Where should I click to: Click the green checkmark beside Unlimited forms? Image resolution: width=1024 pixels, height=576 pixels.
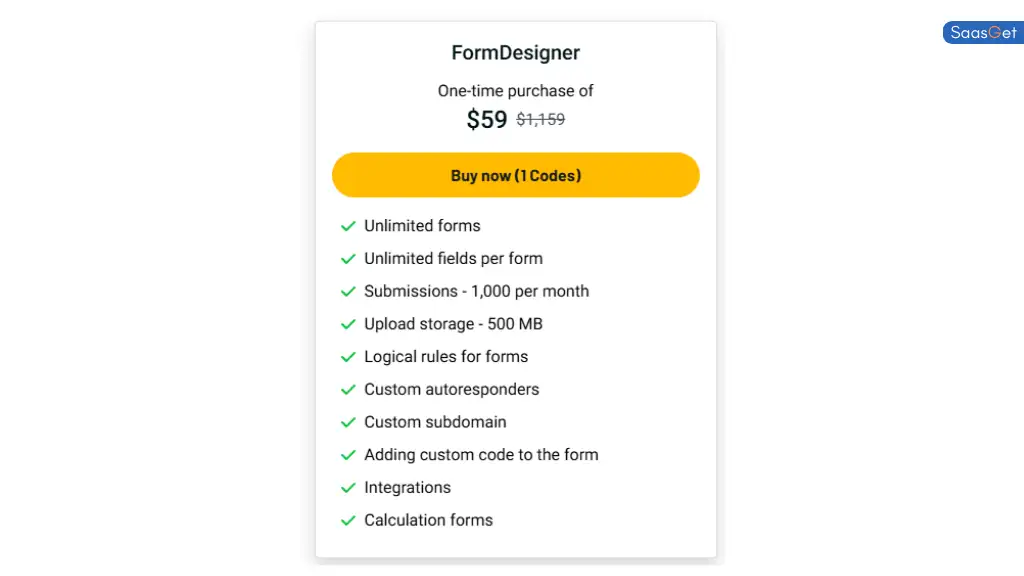pos(348,226)
